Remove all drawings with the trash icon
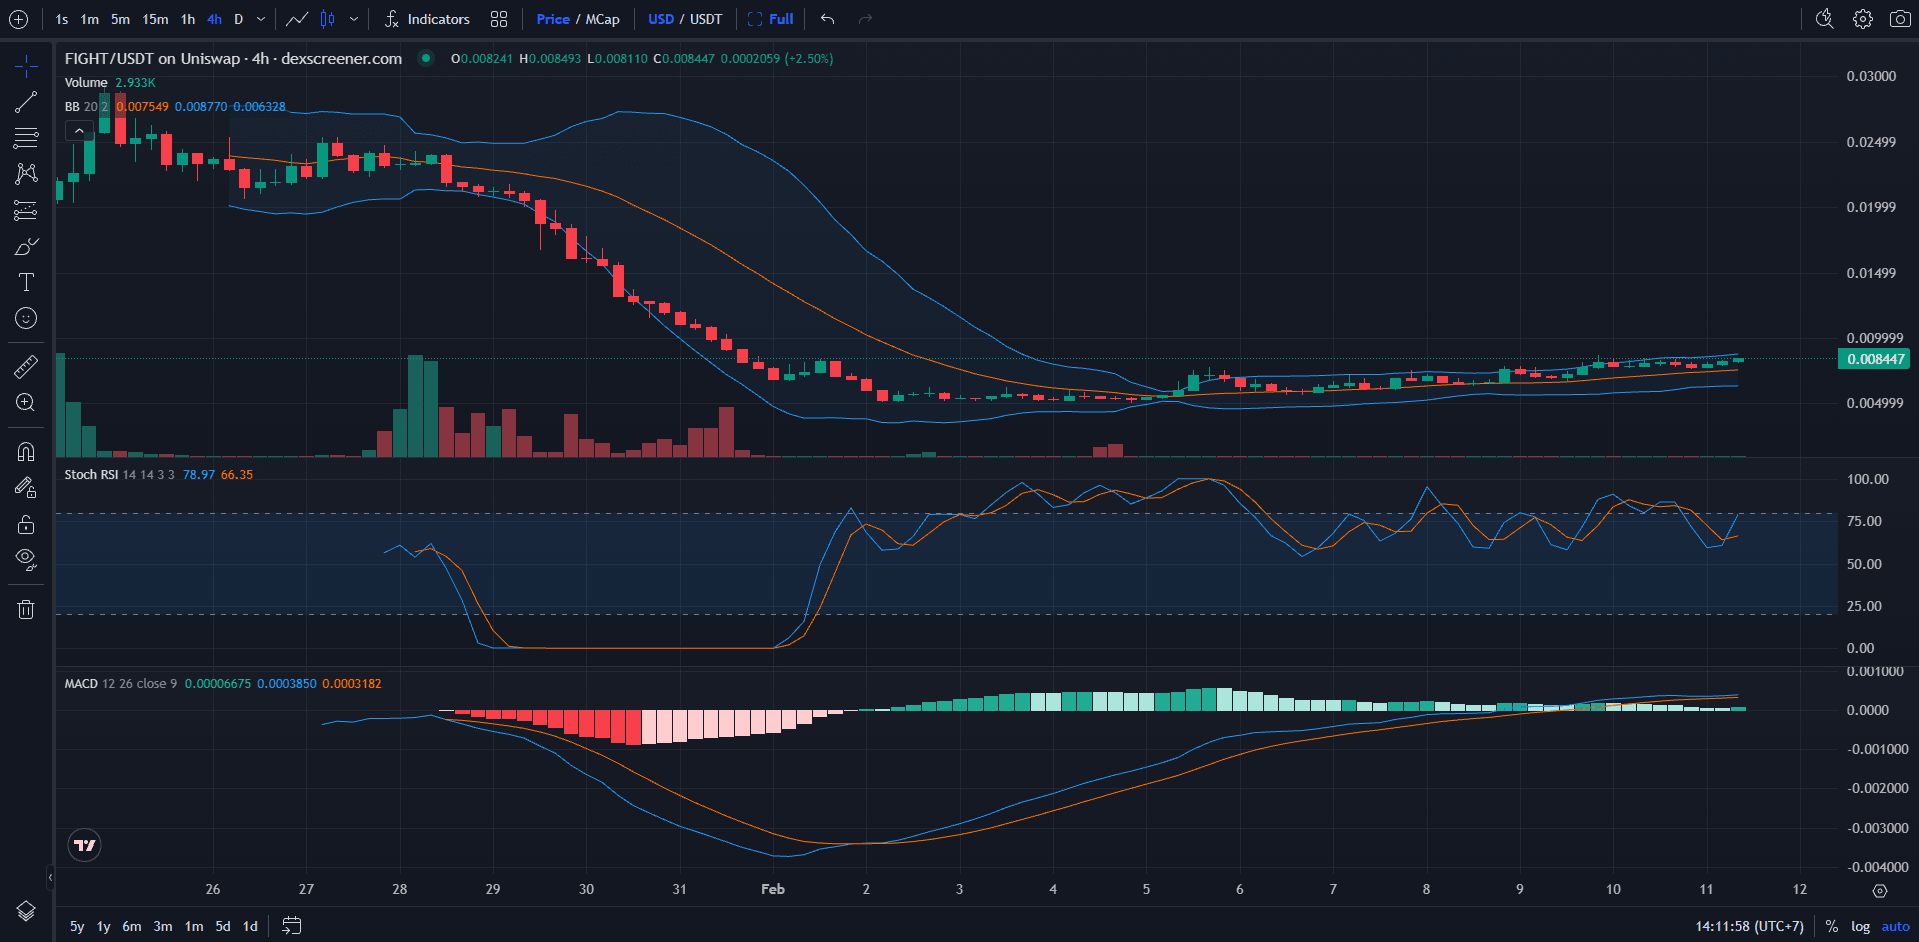Screen dimensions: 1919x942 [x=25, y=609]
